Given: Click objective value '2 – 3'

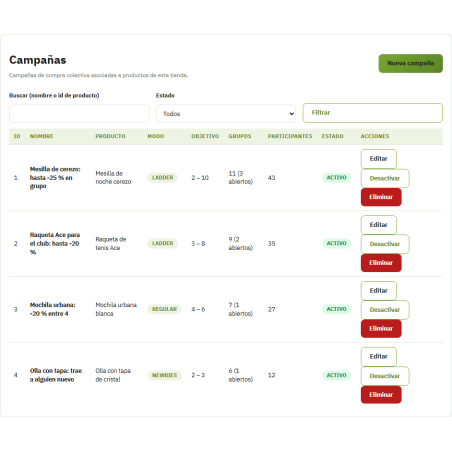Looking at the screenshot, I should [x=198, y=375].
